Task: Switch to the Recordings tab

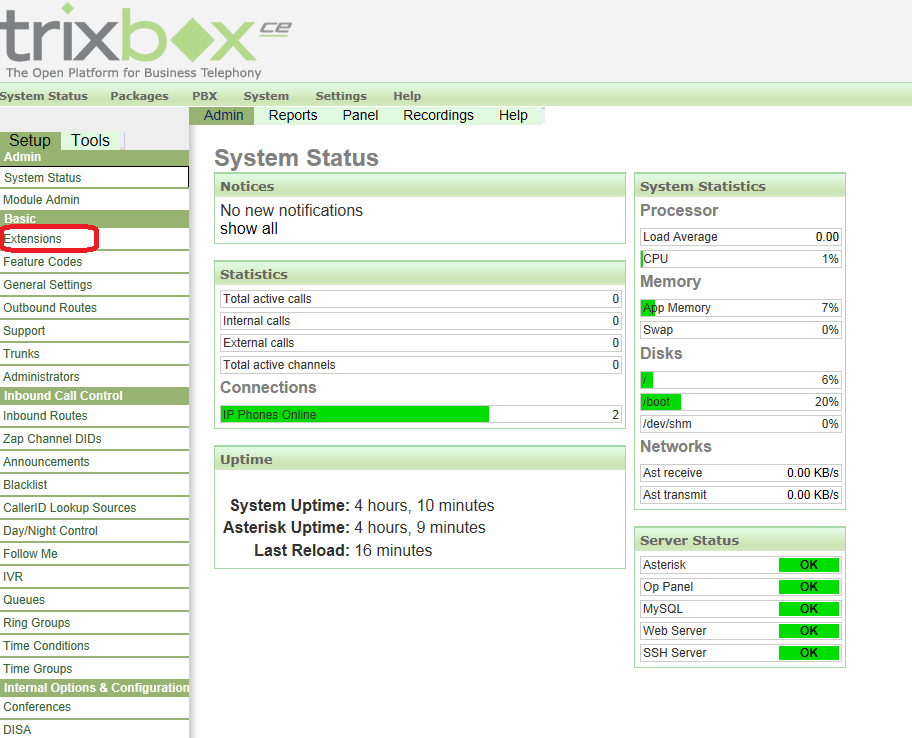Action: click(438, 115)
